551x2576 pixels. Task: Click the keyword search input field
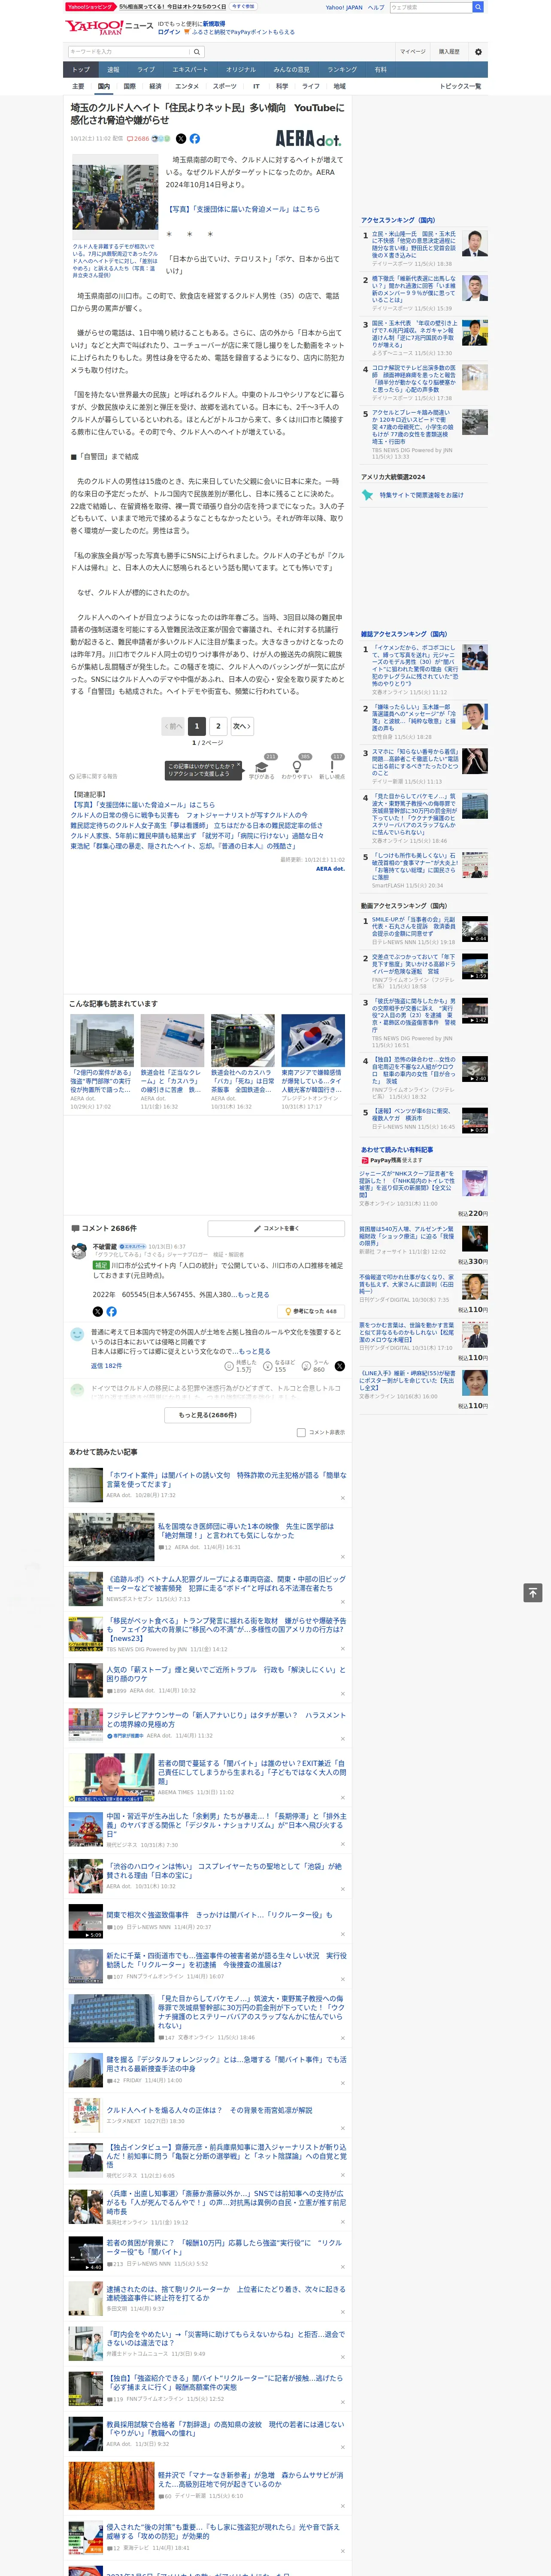coord(129,52)
